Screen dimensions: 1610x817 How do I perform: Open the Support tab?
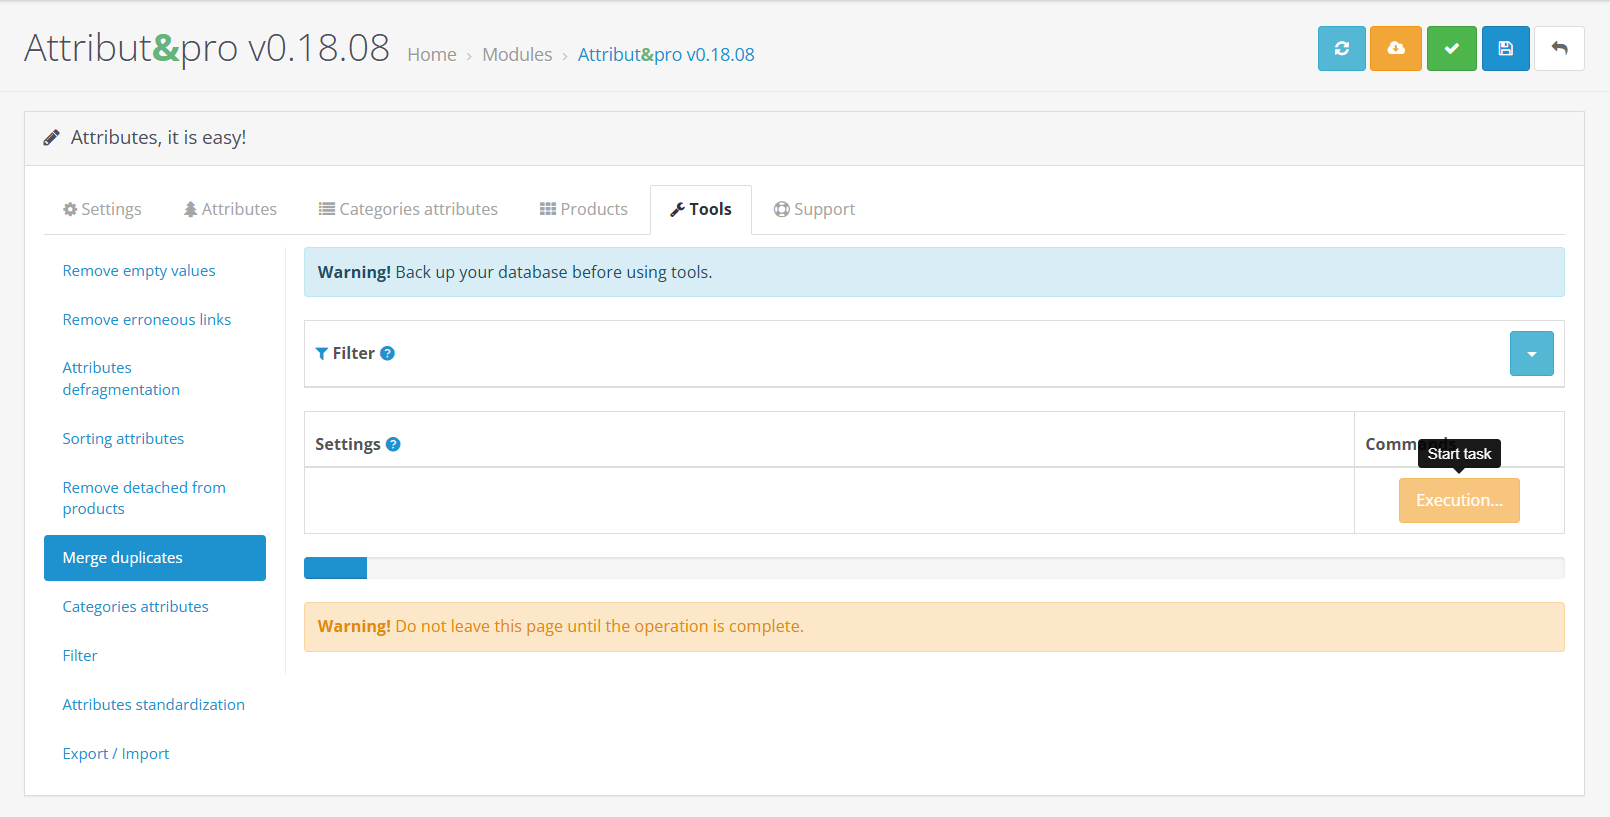click(x=814, y=209)
